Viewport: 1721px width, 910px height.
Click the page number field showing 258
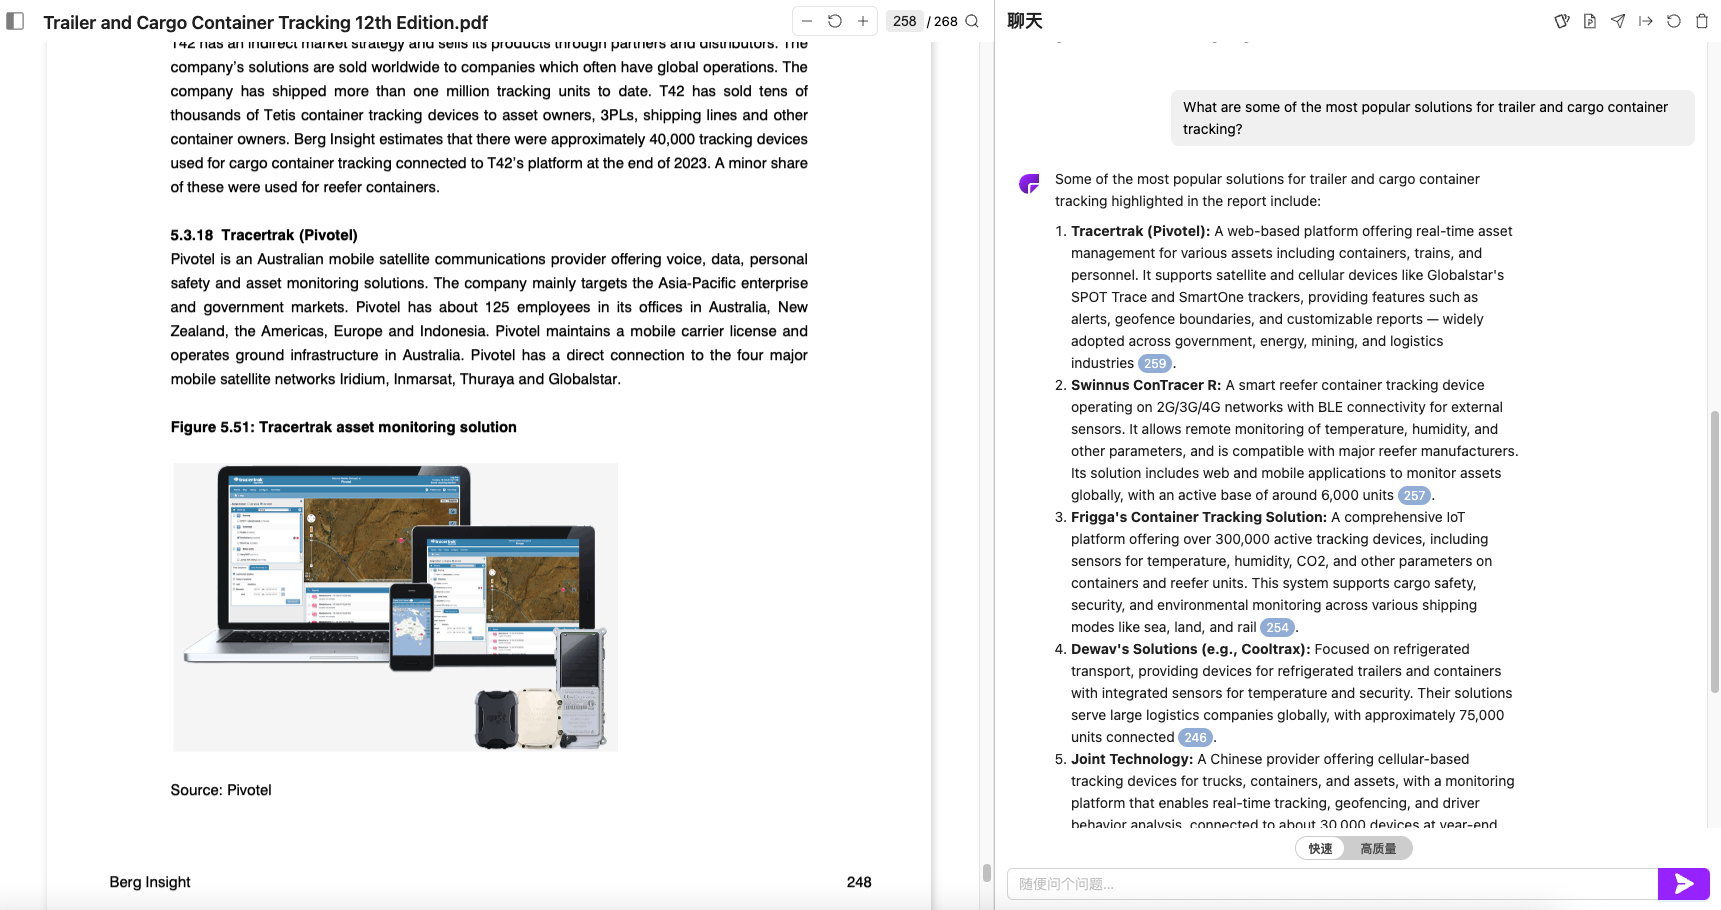(x=905, y=21)
